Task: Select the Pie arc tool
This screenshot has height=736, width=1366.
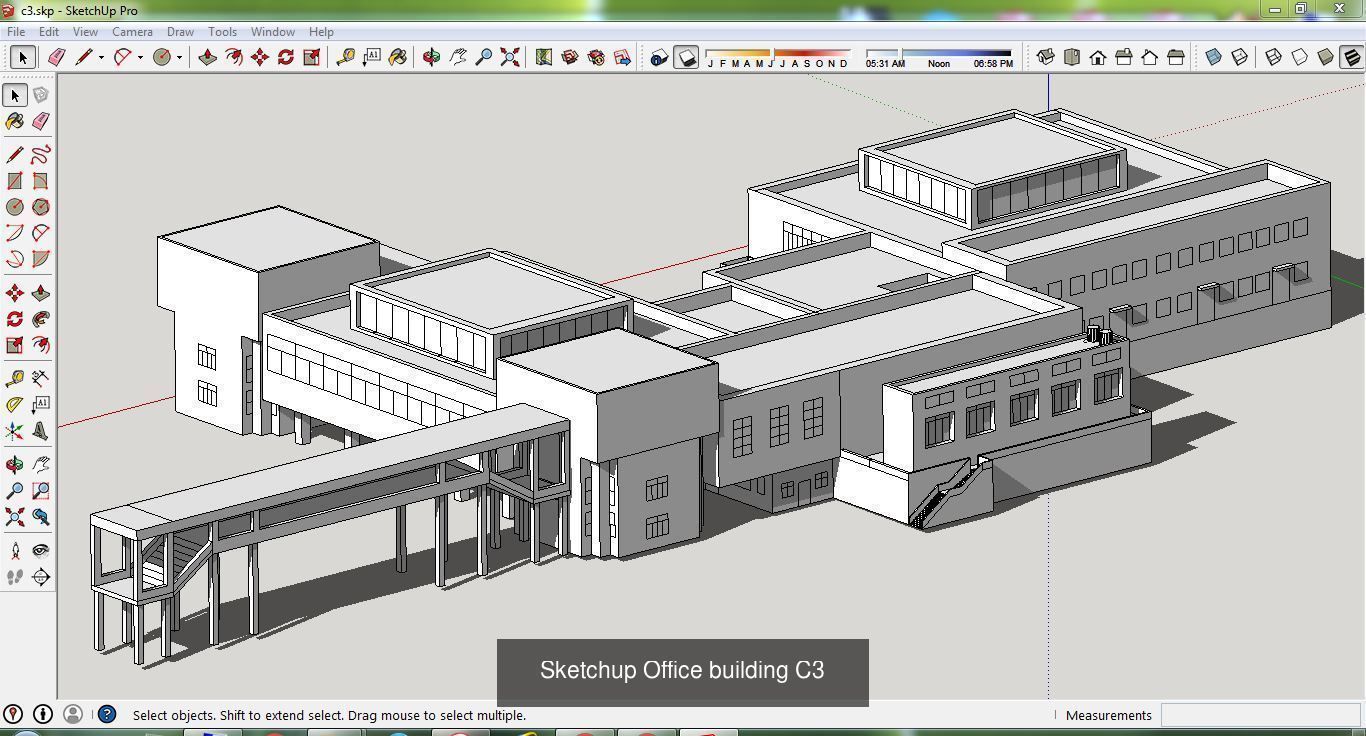Action: 41,259
